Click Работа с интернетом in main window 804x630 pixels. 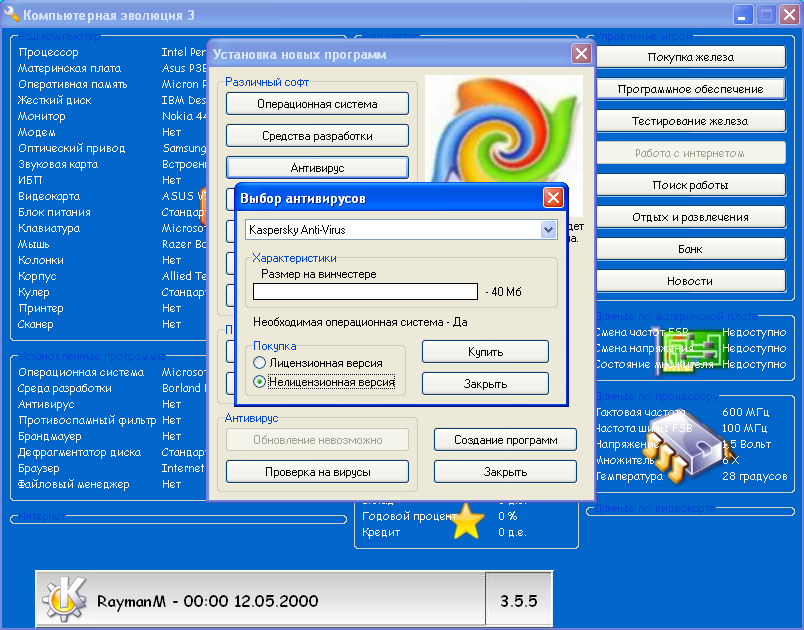pyautogui.click(x=691, y=153)
